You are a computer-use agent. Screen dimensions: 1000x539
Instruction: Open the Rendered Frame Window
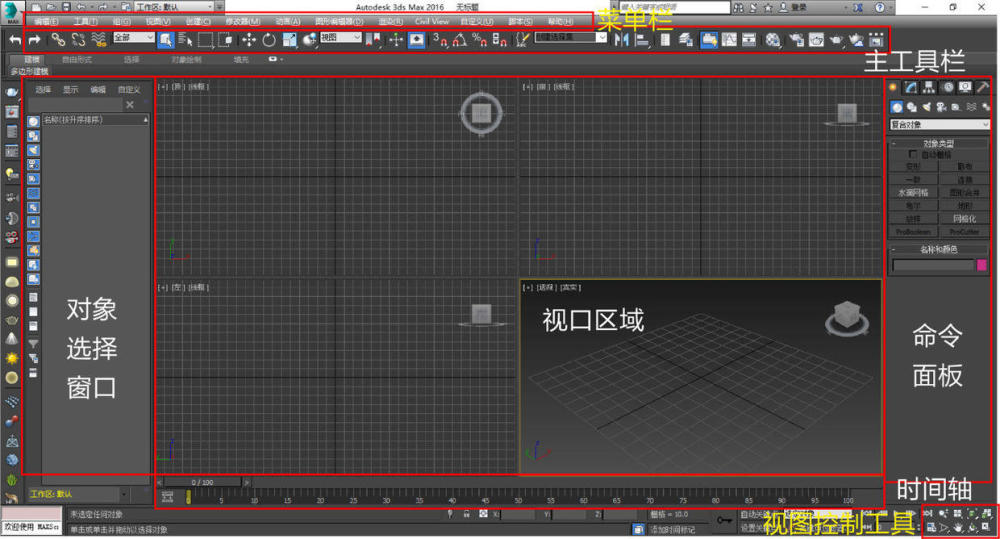pos(816,40)
